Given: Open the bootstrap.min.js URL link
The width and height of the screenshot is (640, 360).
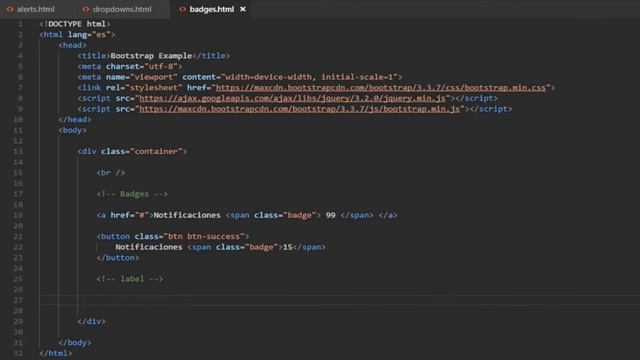Looking at the screenshot, I should tap(299, 109).
